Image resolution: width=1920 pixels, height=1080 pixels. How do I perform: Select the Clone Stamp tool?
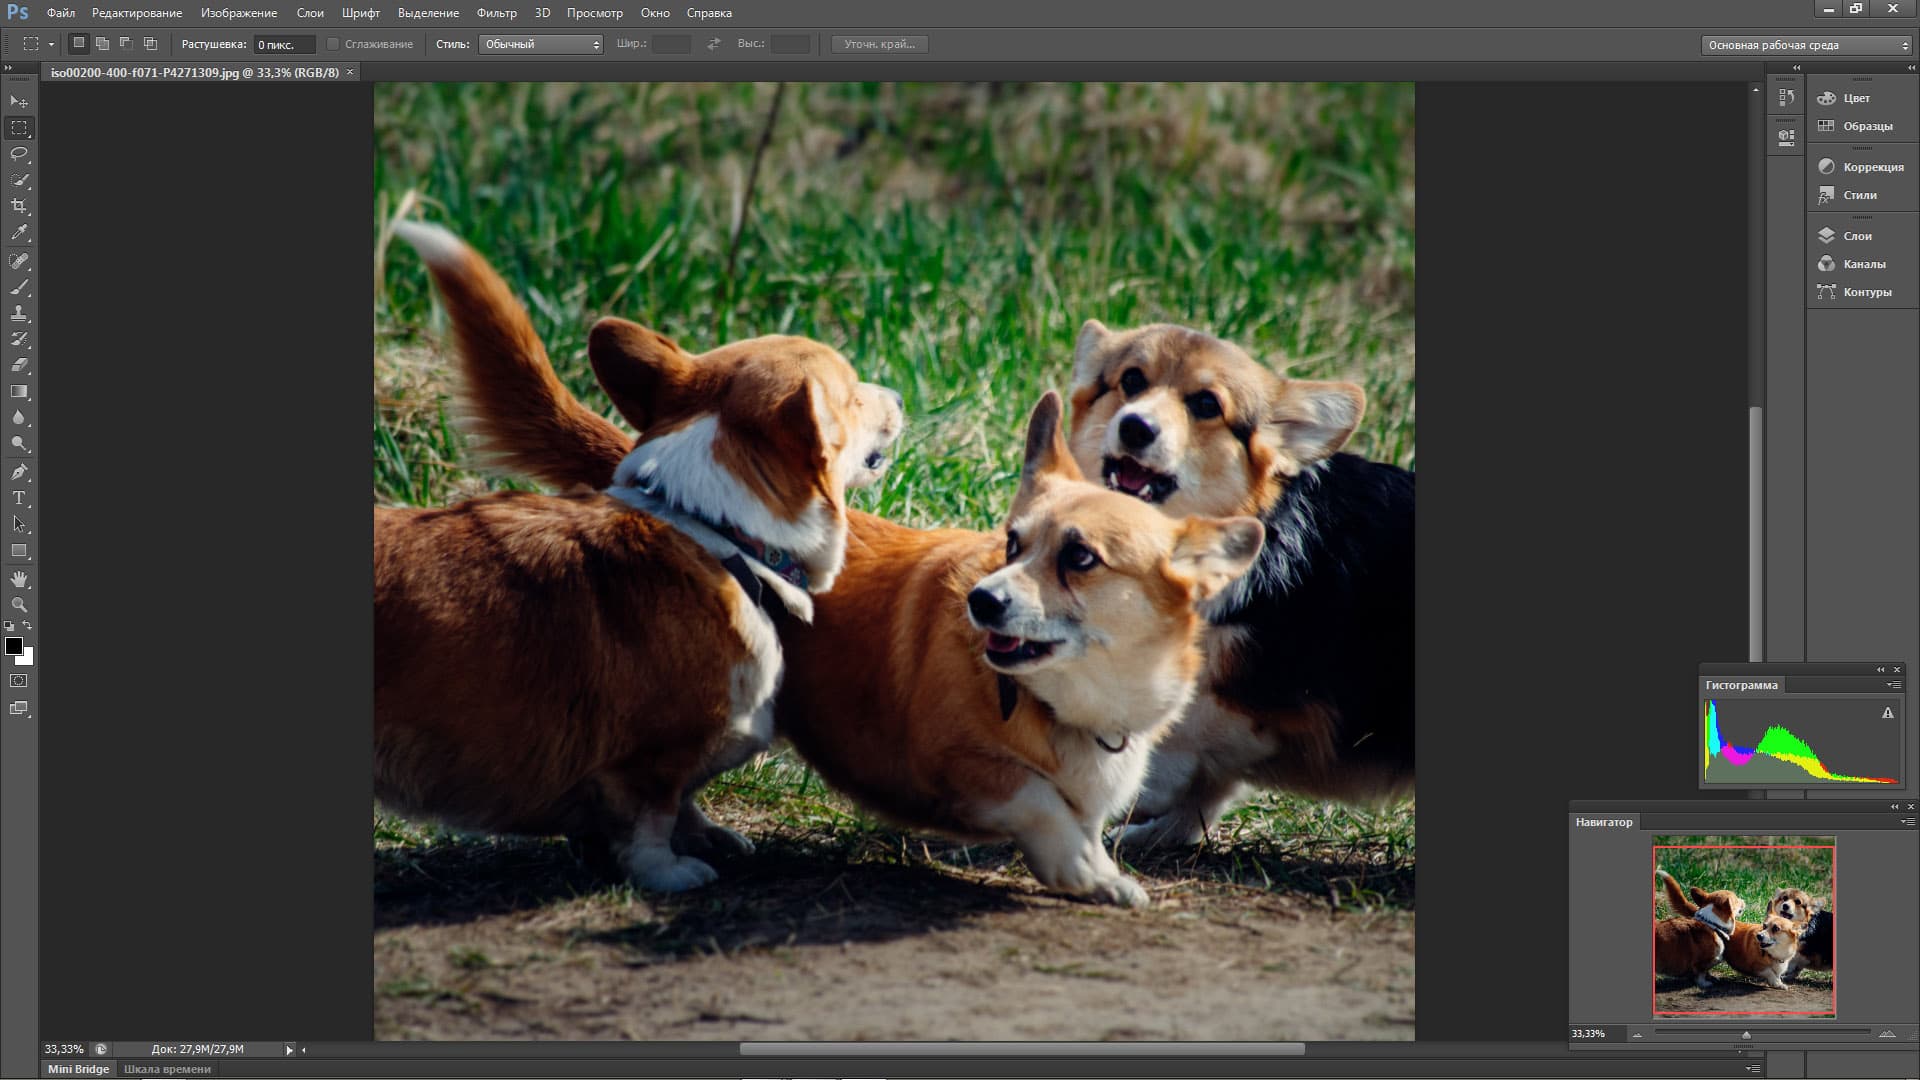point(19,313)
